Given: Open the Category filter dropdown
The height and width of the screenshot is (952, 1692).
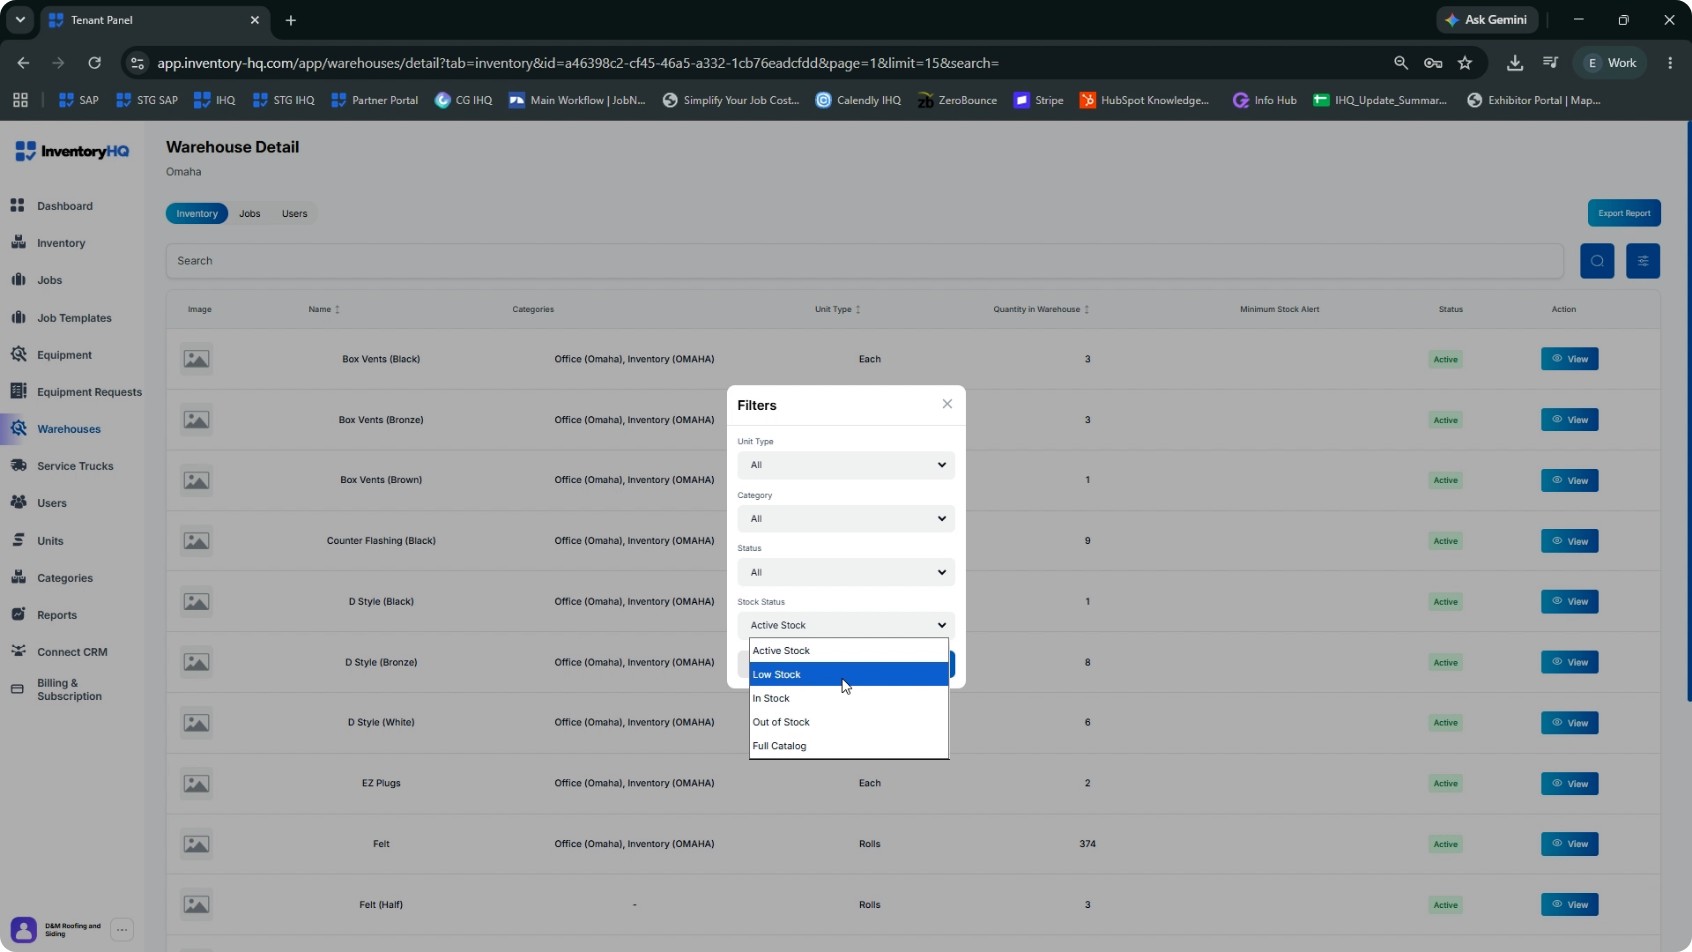Looking at the screenshot, I should point(846,519).
